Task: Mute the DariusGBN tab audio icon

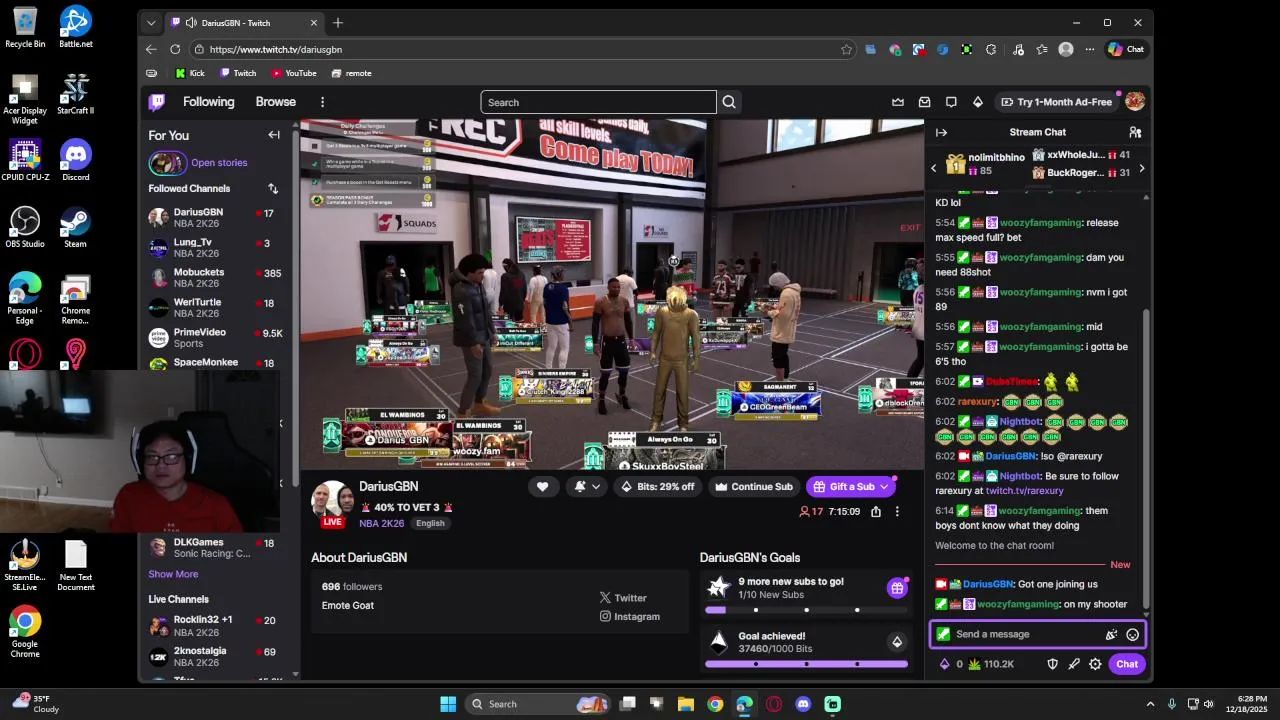Action: pos(191,23)
